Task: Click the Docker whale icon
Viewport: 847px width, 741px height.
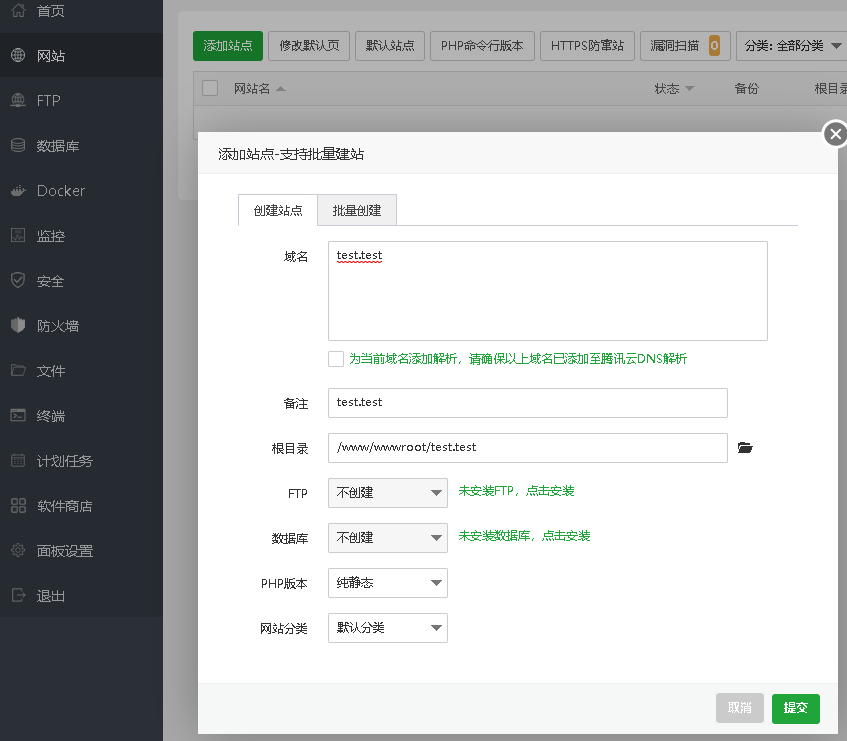Action: [18, 190]
